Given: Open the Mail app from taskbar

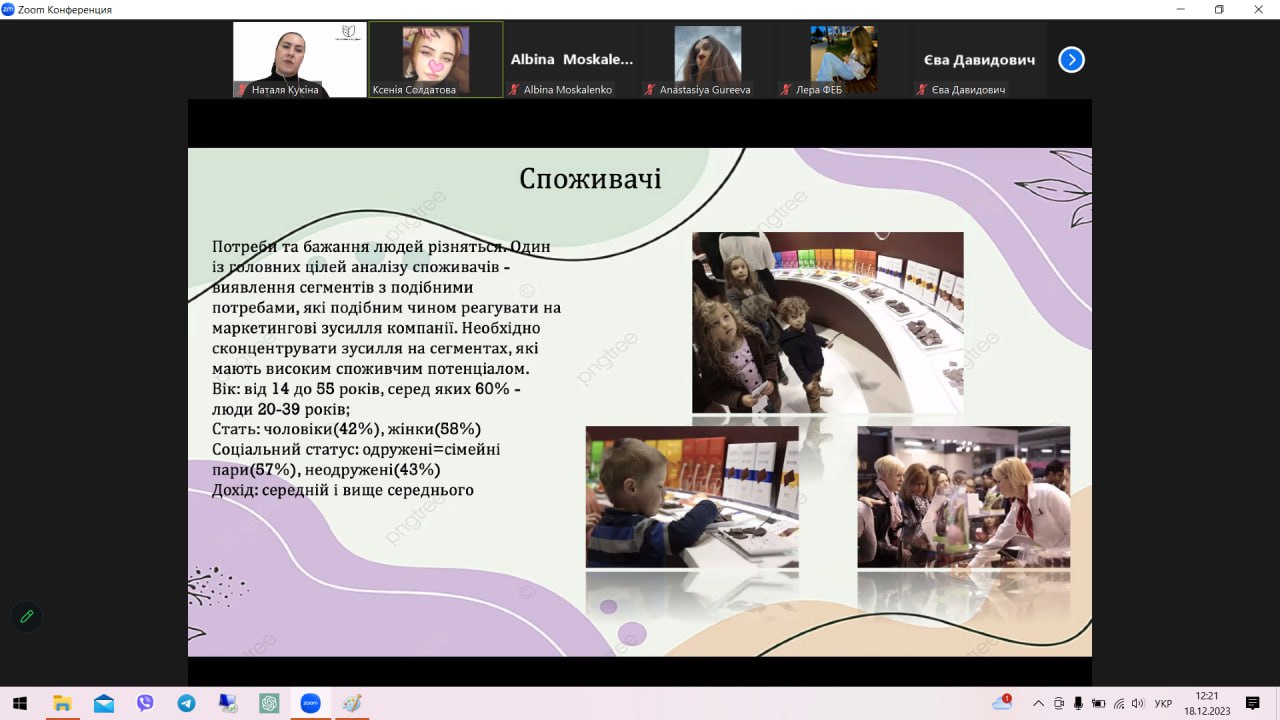Looking at the screenshot, I should 104,703.
